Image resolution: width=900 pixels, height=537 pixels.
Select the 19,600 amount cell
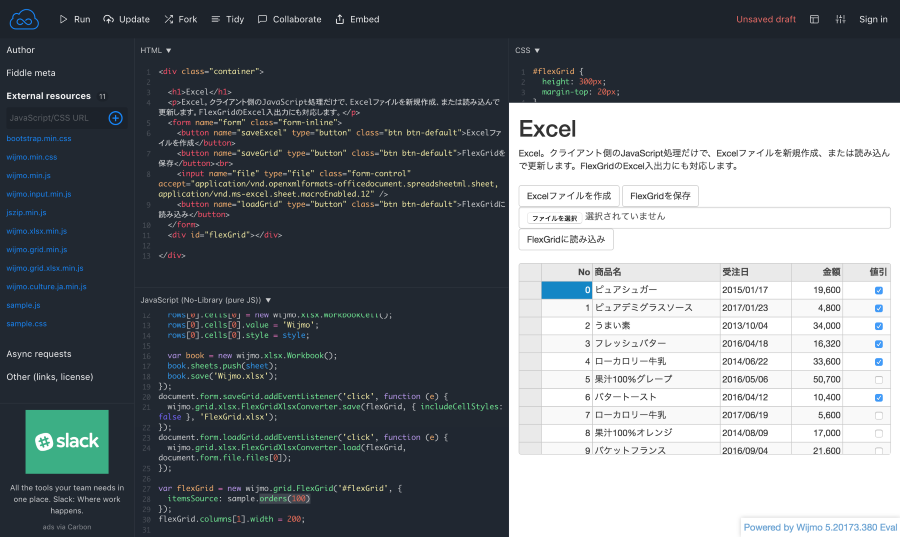[x=817, y=290]
